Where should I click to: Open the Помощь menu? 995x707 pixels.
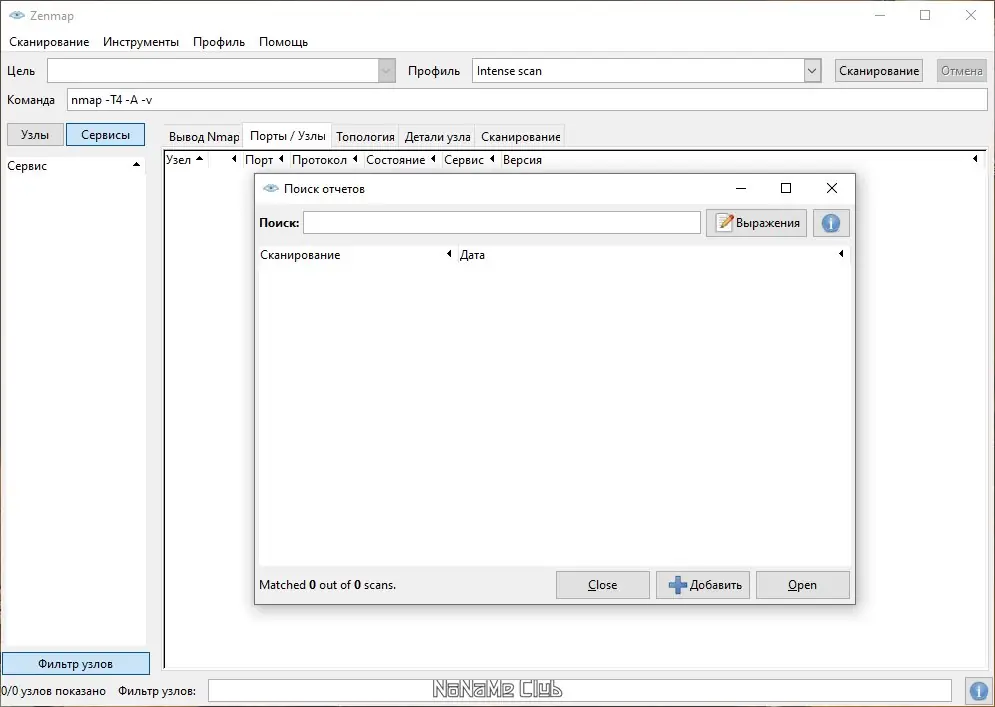[283, 42]
